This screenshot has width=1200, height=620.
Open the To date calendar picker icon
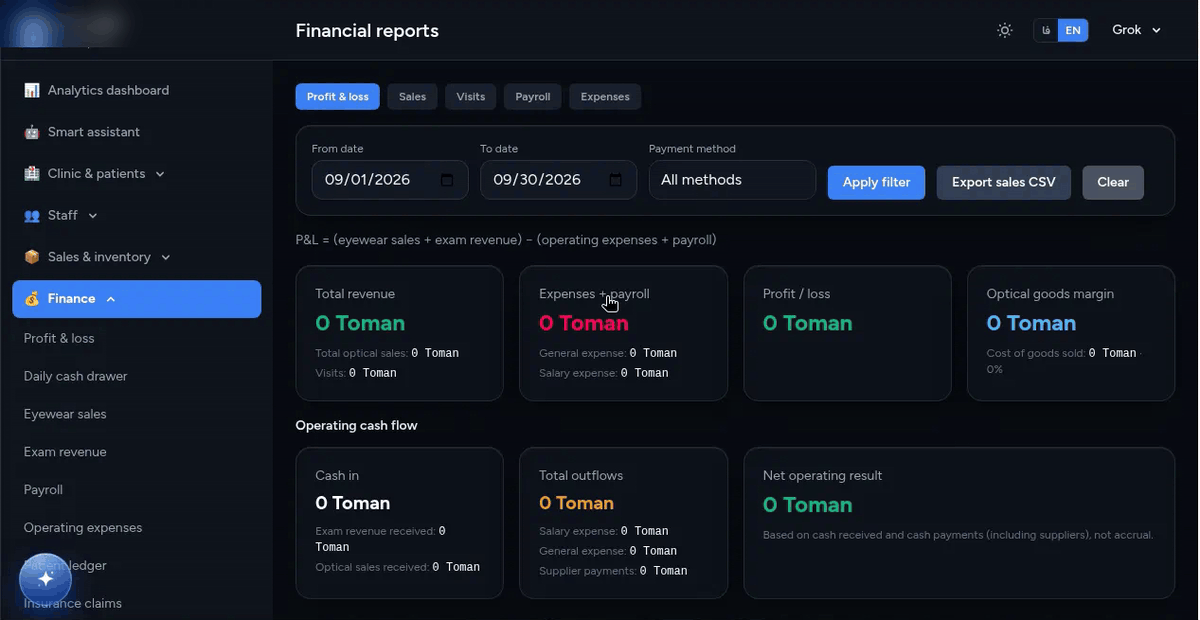616,180
